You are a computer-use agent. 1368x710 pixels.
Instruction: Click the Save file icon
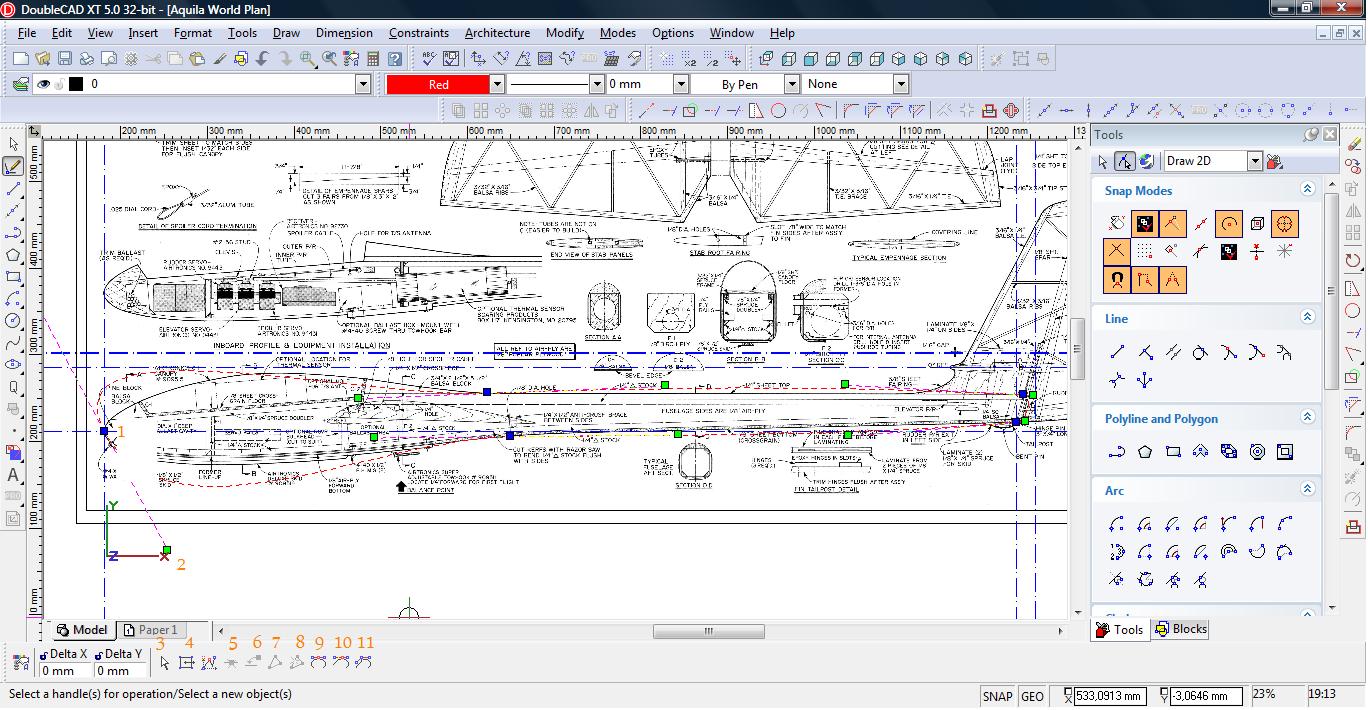(x=64, y=59)
